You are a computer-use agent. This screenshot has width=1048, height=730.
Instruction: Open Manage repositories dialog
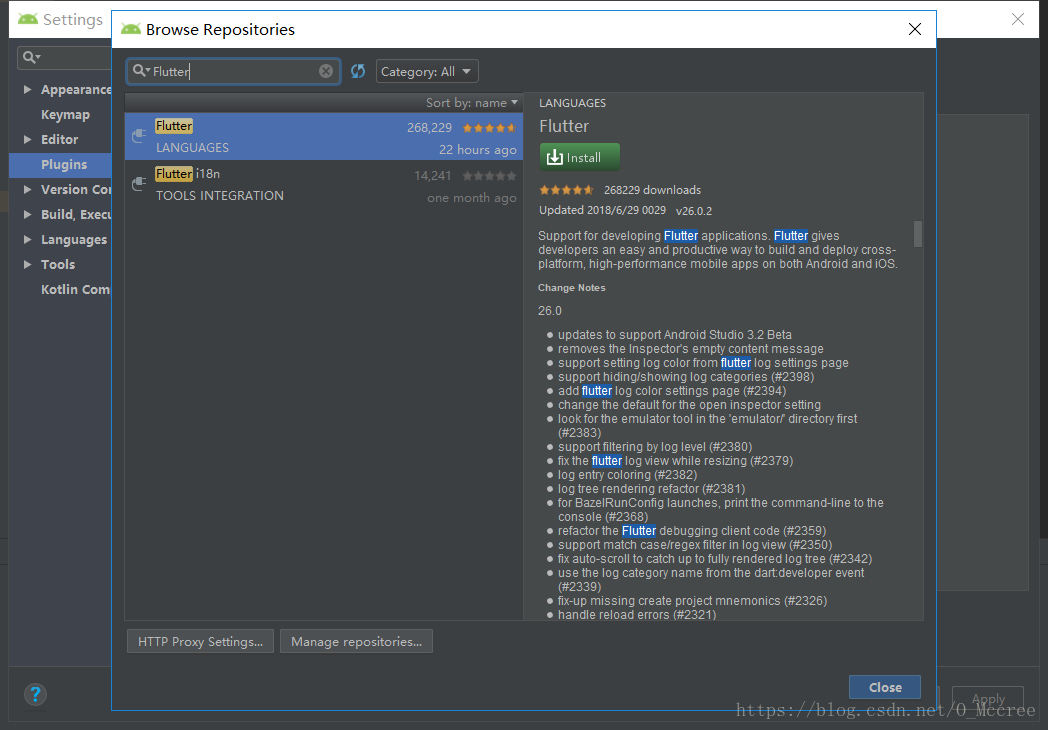[356, 641]
